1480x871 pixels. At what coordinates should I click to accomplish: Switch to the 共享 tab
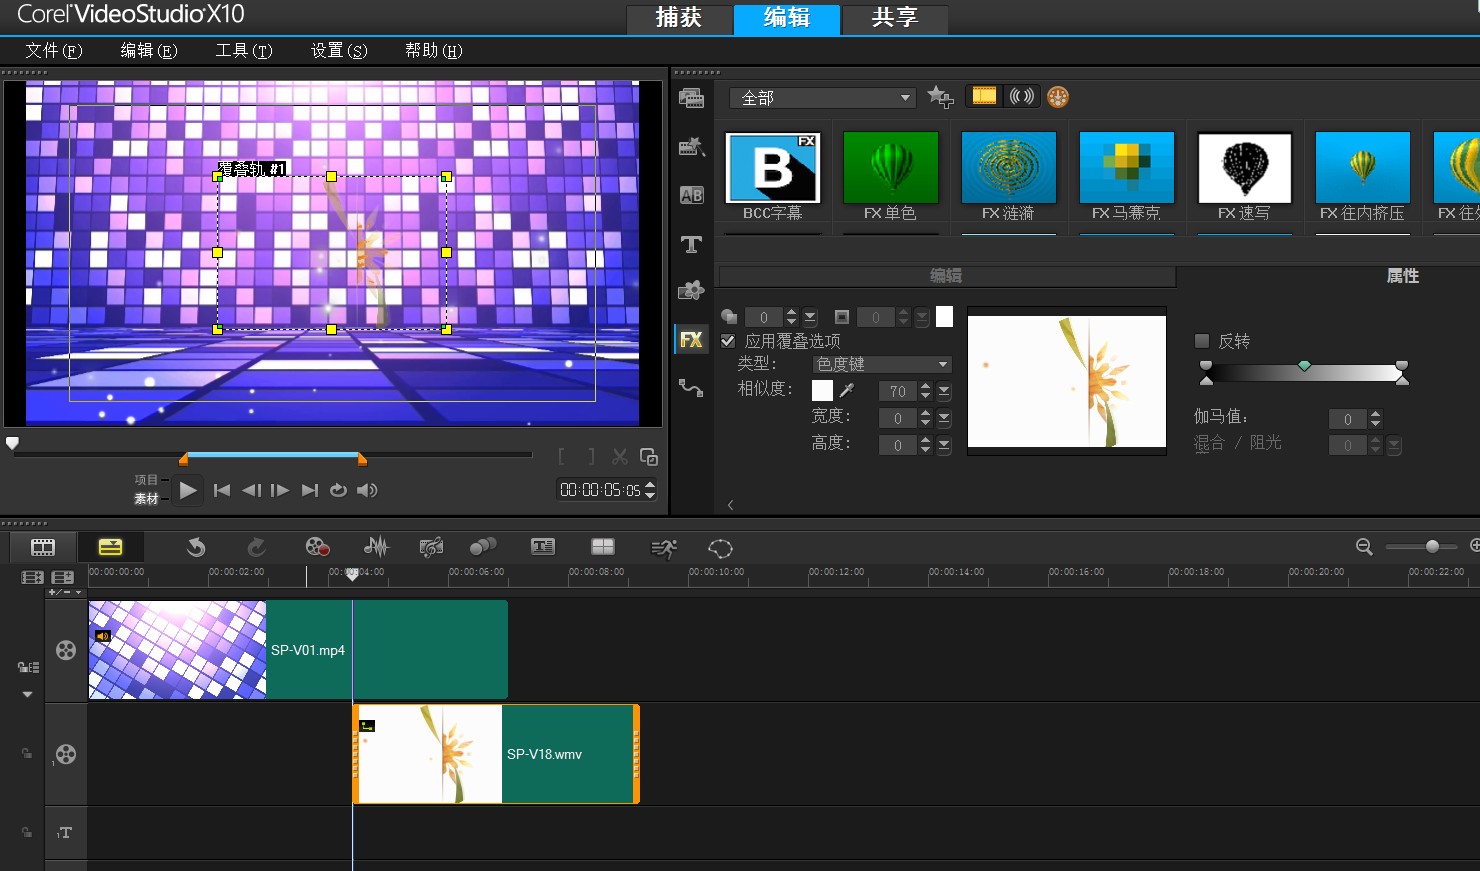[894, 17]
